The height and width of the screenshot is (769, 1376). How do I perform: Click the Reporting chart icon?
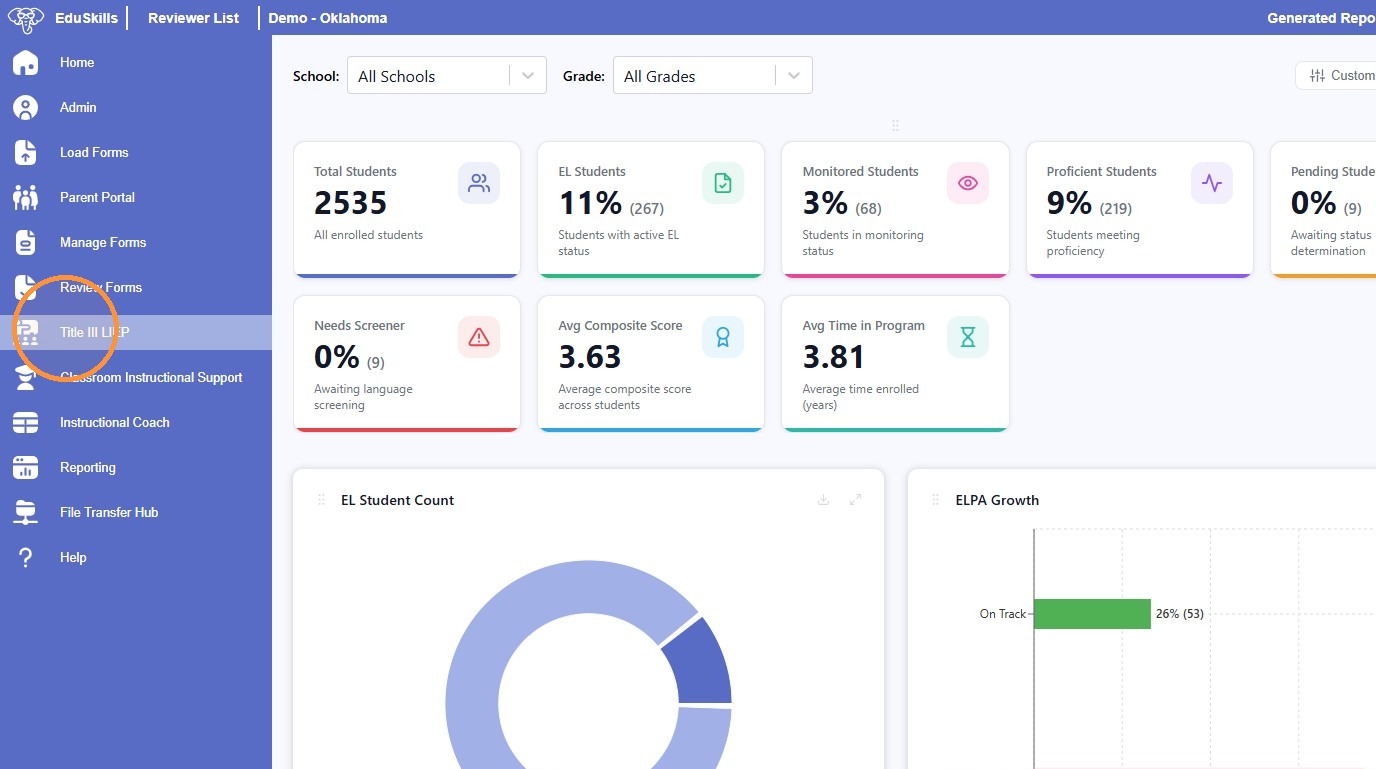coord(25,467)
